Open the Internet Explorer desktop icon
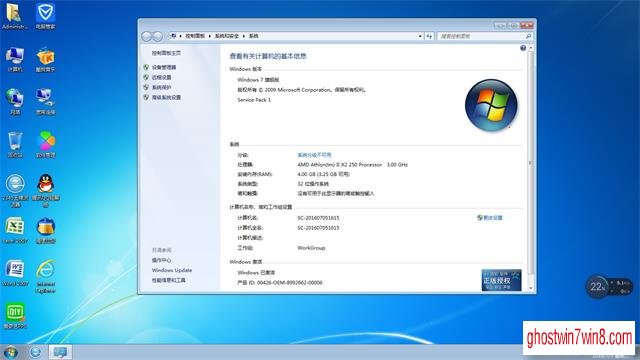 tap(45, 276)
